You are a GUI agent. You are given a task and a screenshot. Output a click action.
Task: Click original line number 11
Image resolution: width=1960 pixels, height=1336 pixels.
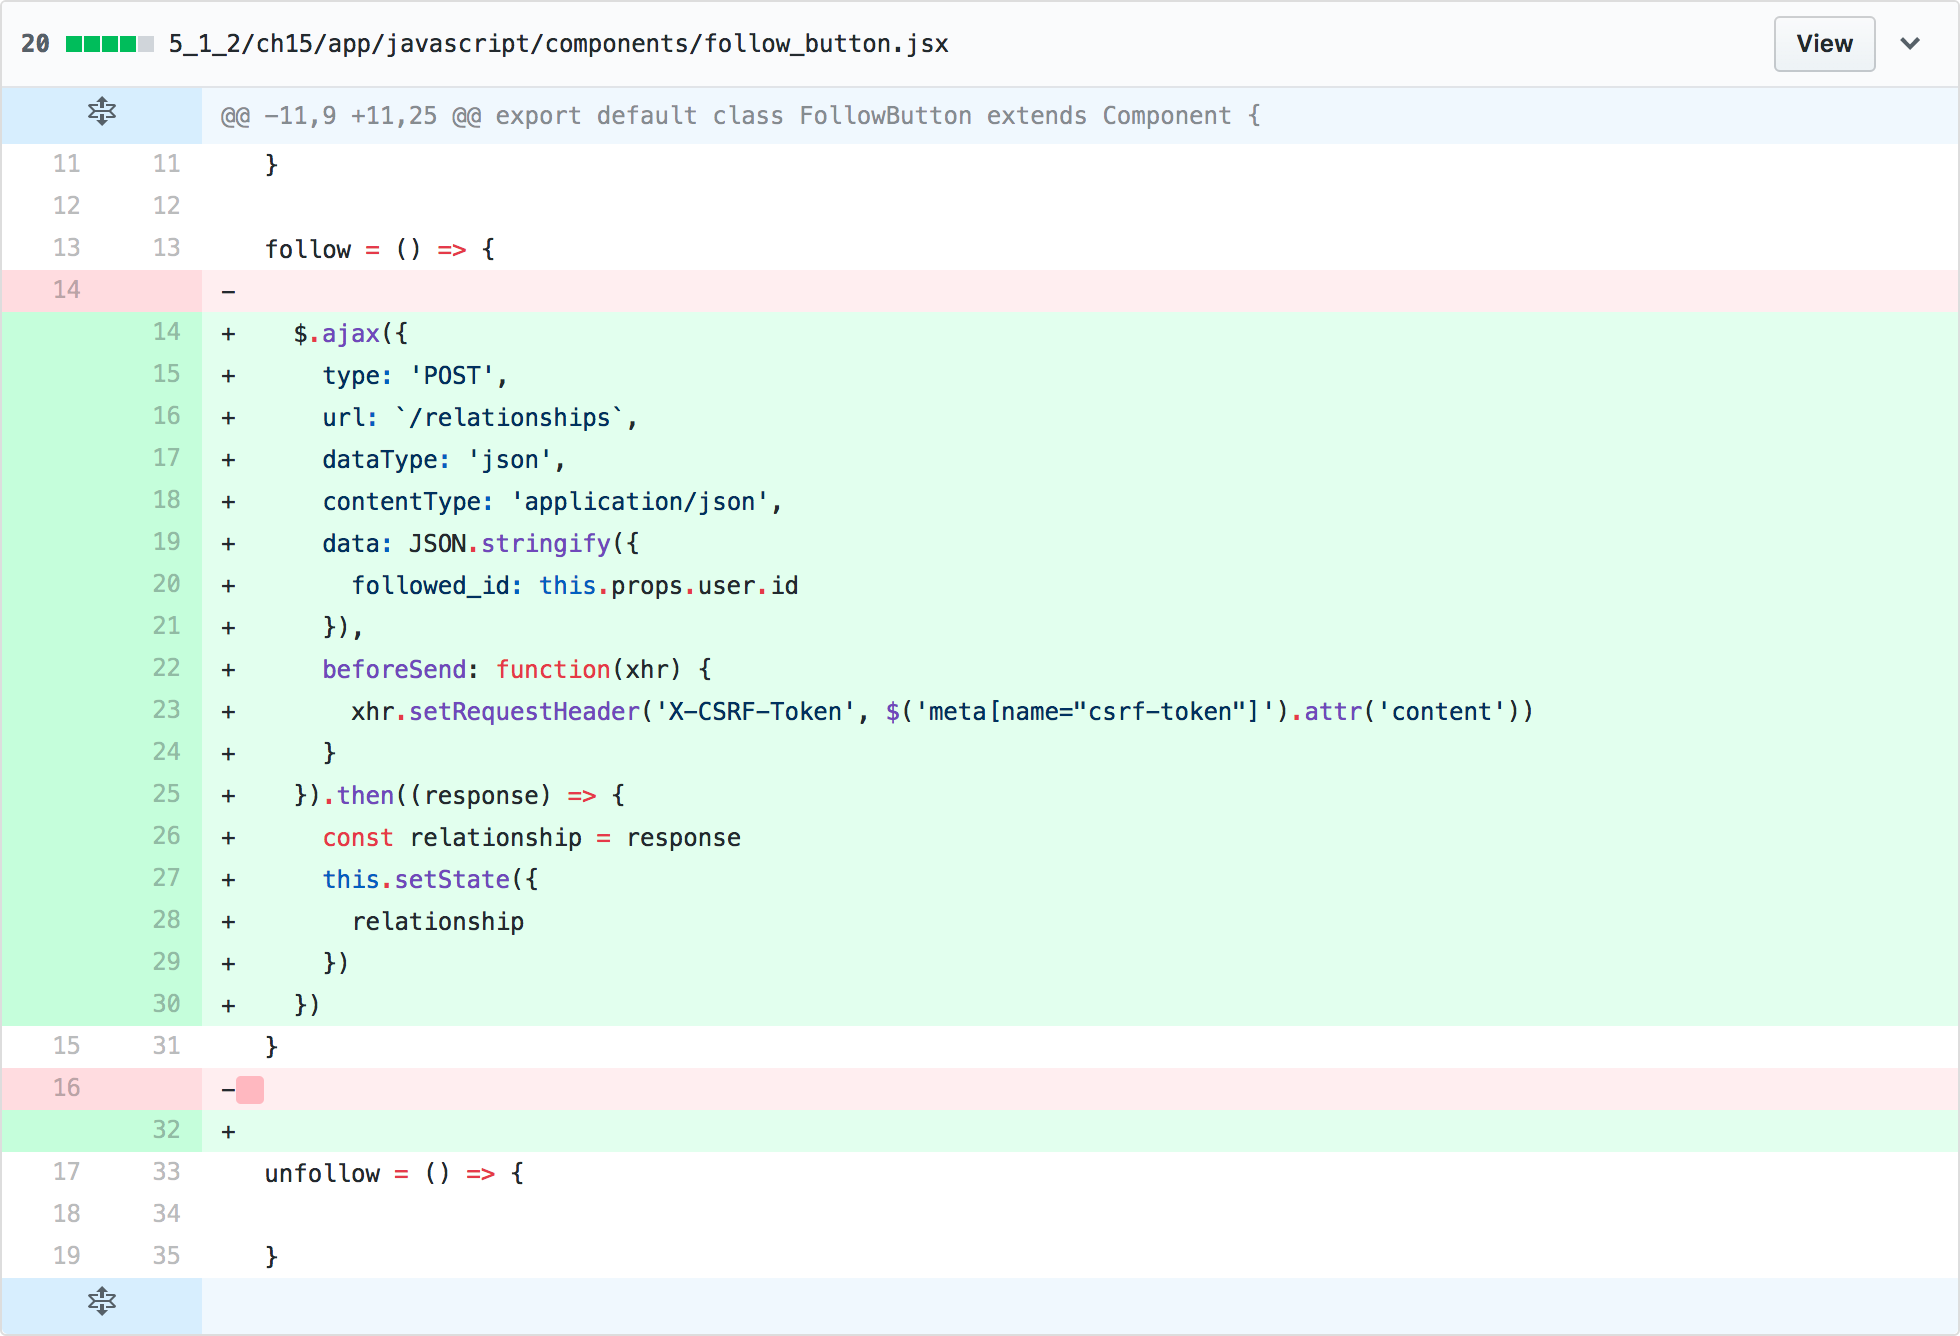[66, 164]
